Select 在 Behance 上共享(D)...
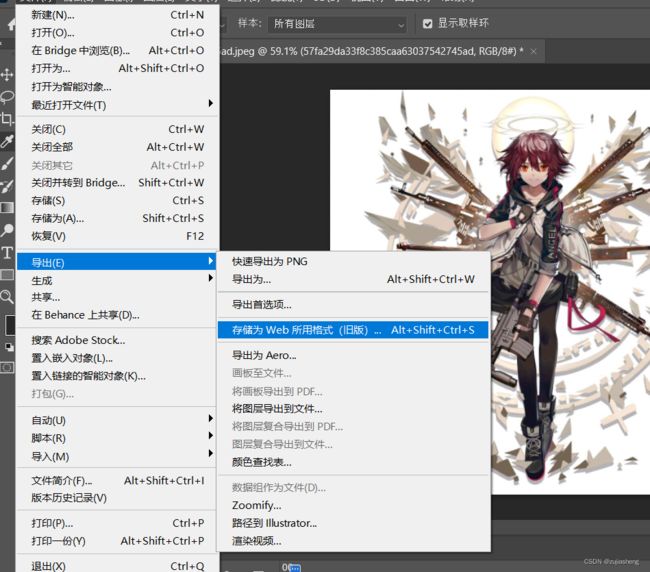This screenshot has height=572, width=650. [x=117, y=315]
